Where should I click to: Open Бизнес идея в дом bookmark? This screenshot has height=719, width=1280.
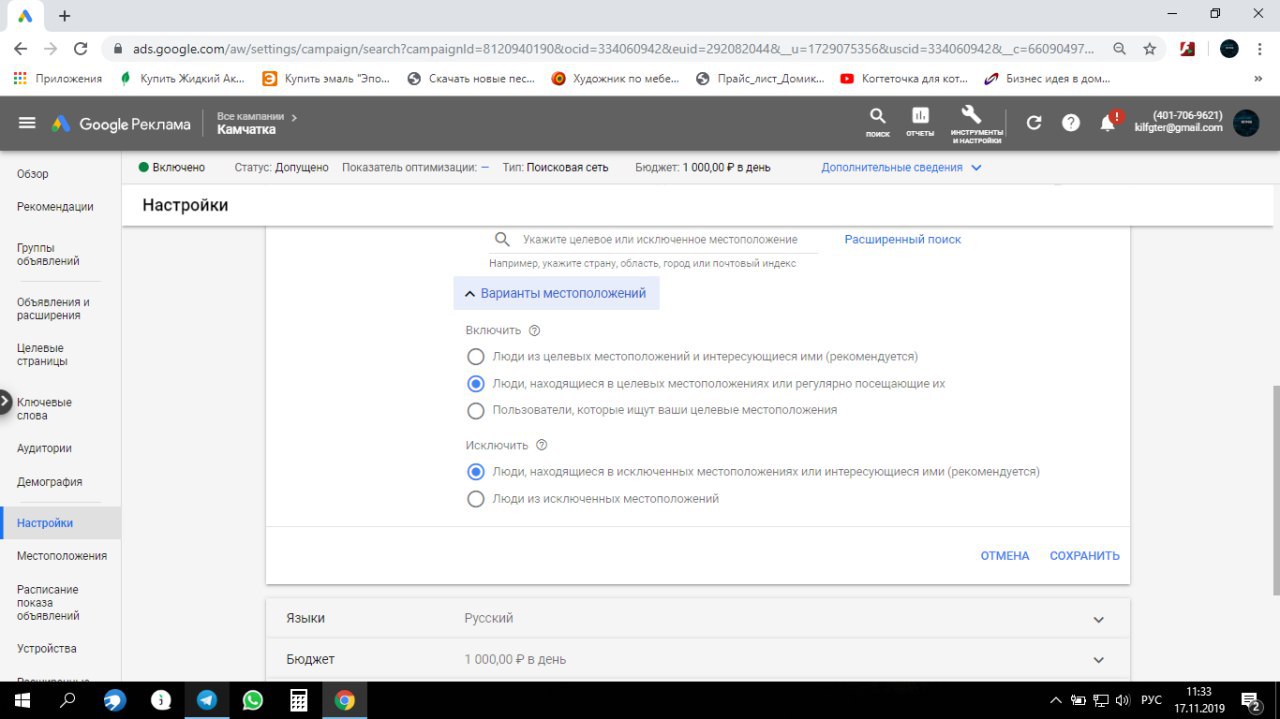(x=1047, y=78)
